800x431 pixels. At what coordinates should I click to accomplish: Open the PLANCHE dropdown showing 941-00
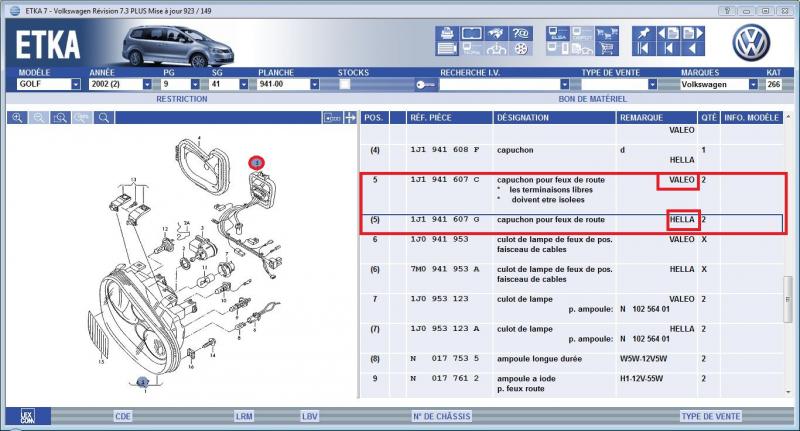click(314, 84)
